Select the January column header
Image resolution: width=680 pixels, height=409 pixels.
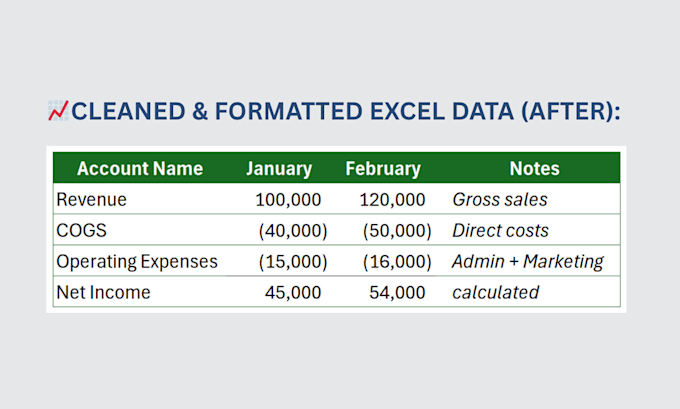[279, 168]
